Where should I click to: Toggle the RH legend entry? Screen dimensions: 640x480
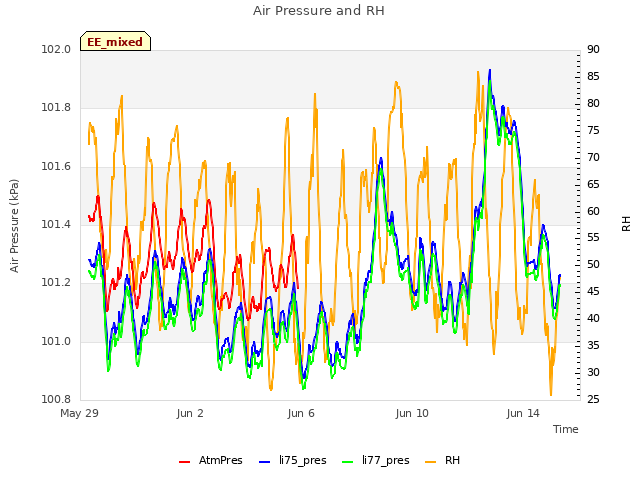tap(442, 460)
